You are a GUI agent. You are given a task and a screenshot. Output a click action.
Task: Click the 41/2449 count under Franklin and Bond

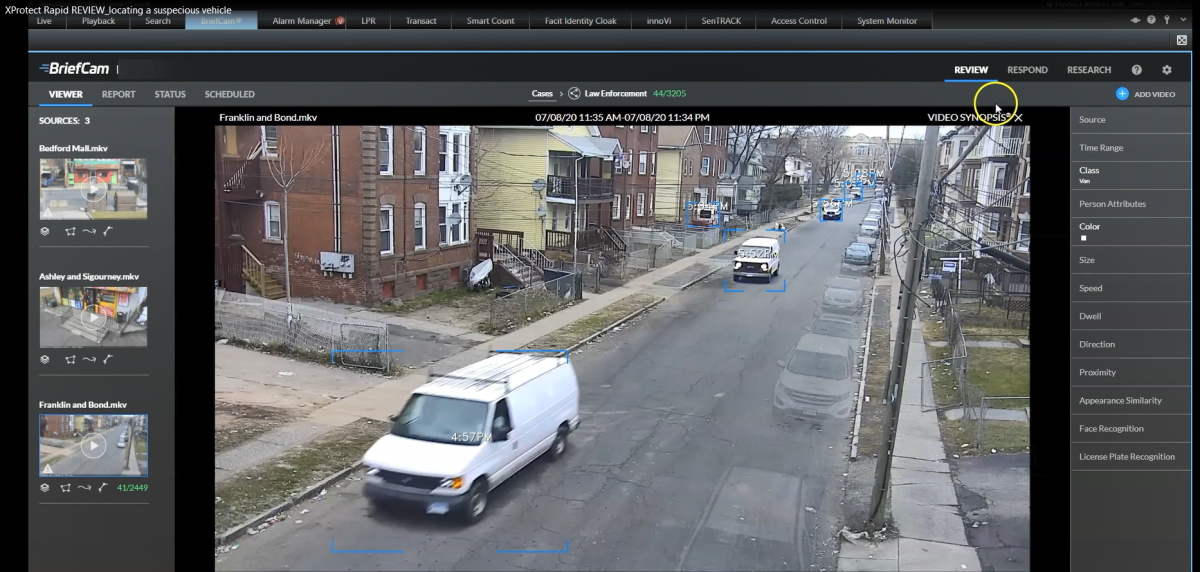point(133,488)
